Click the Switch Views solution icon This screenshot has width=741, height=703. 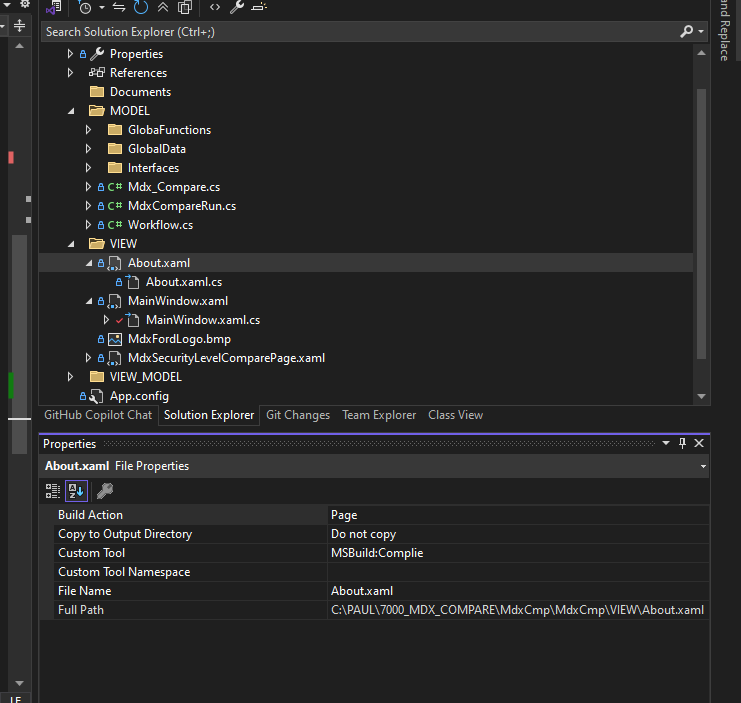(54, 7)
